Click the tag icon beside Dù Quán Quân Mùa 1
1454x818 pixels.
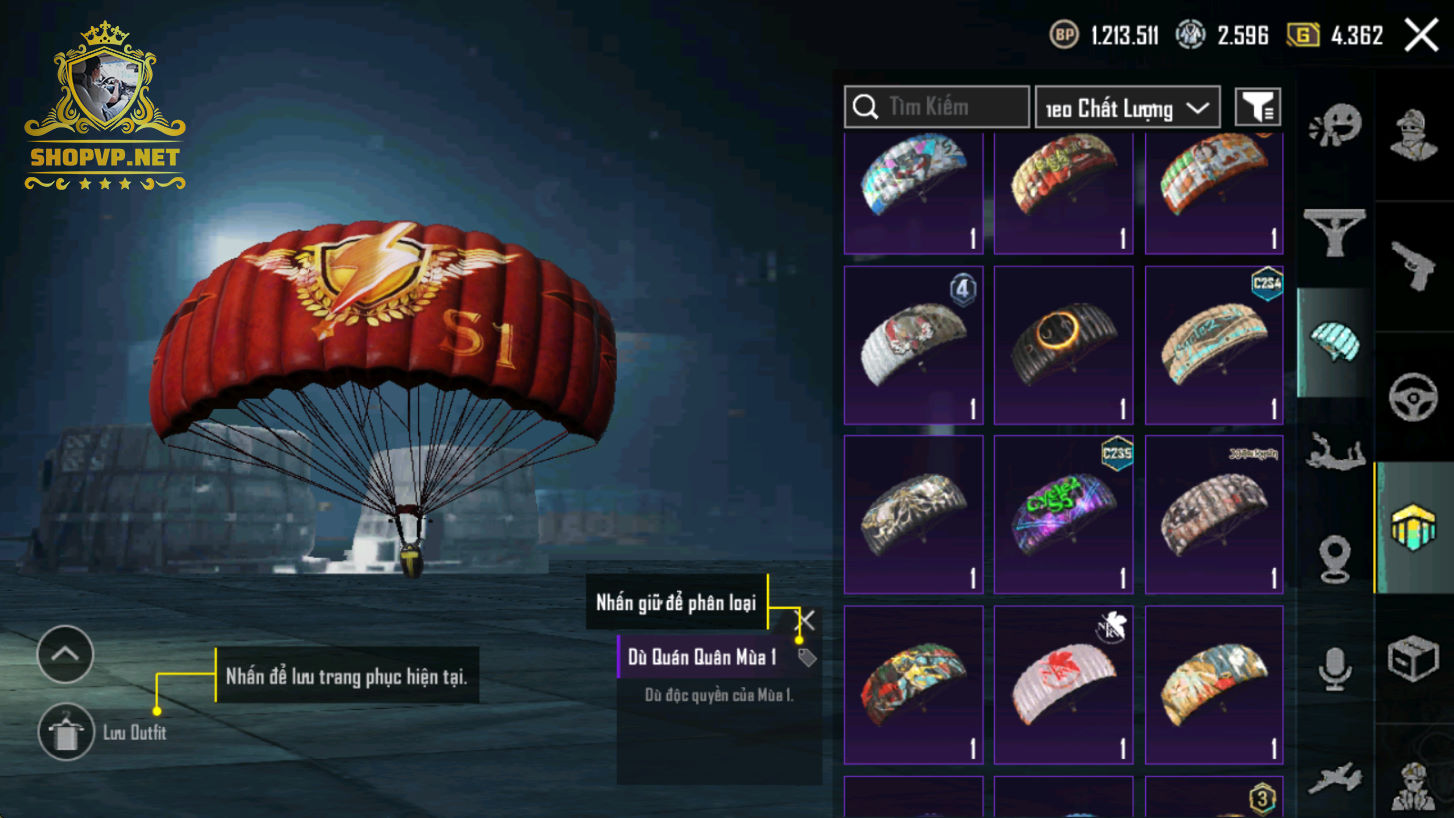coord(806,657)
